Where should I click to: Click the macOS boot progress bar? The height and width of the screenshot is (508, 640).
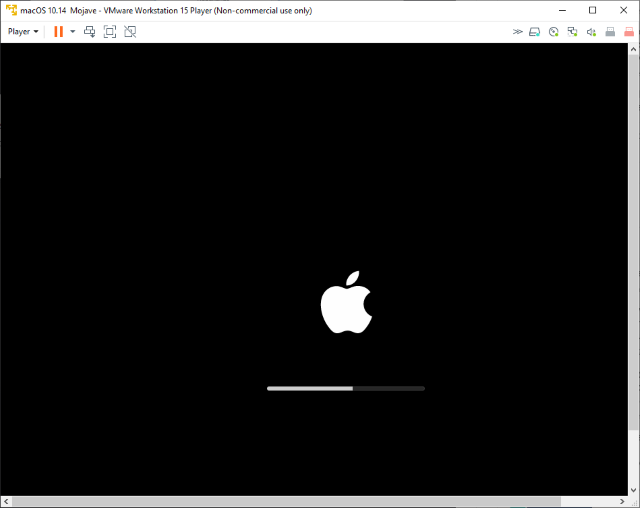pyautogui.click(x=345, y=388)
